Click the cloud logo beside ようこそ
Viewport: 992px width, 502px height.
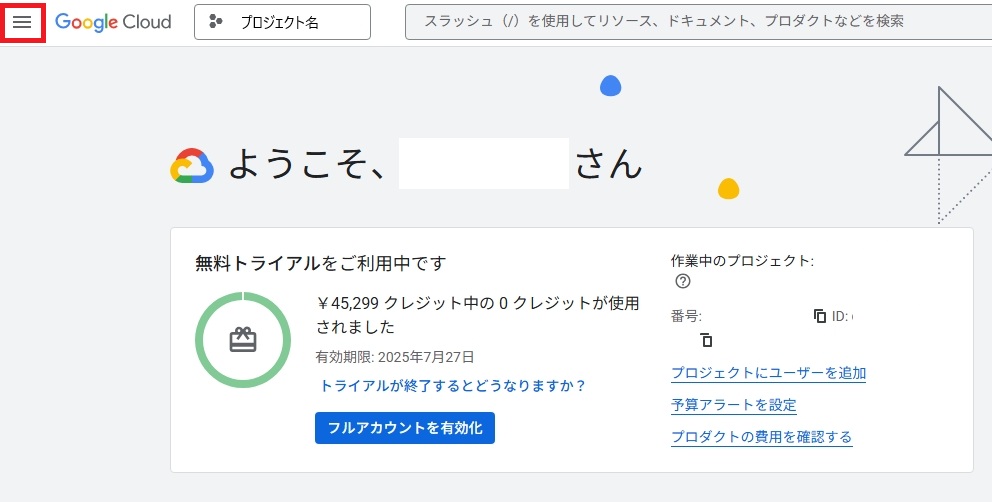tap(192, 166)
